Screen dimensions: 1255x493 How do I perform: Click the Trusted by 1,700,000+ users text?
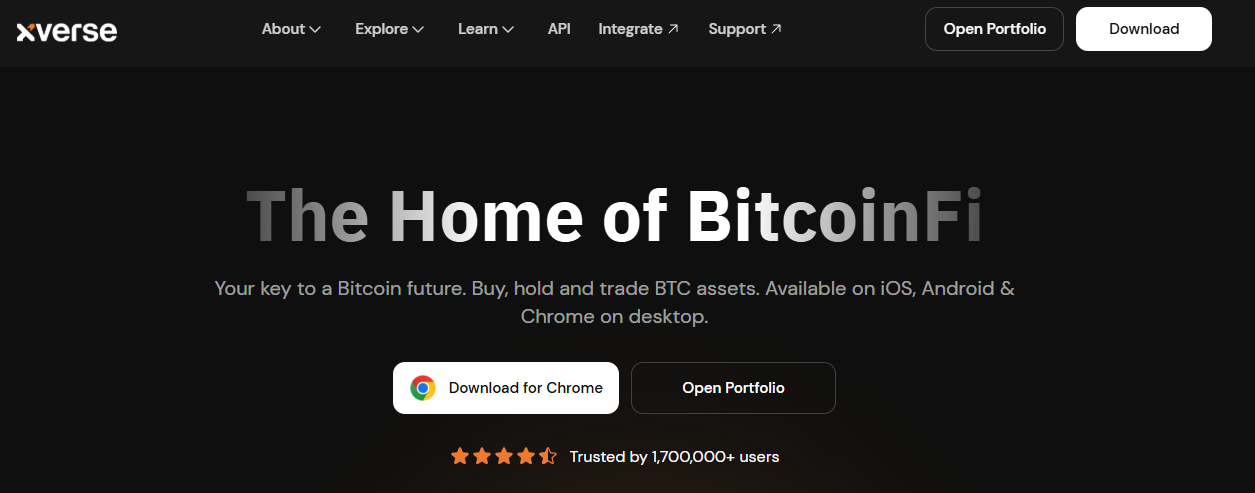coord(674,457)
